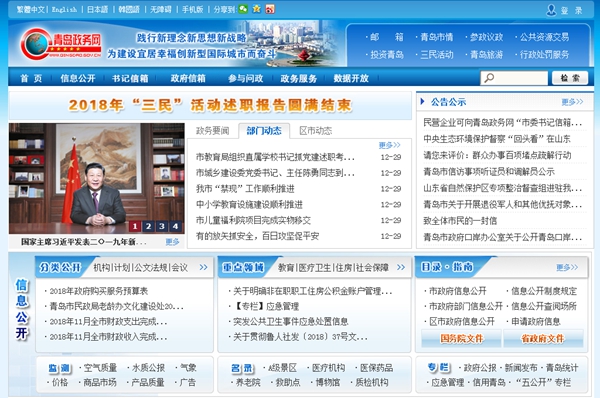
Task: Open the notice 致全体市民的一封信
Action: click(x=460, y=221)
